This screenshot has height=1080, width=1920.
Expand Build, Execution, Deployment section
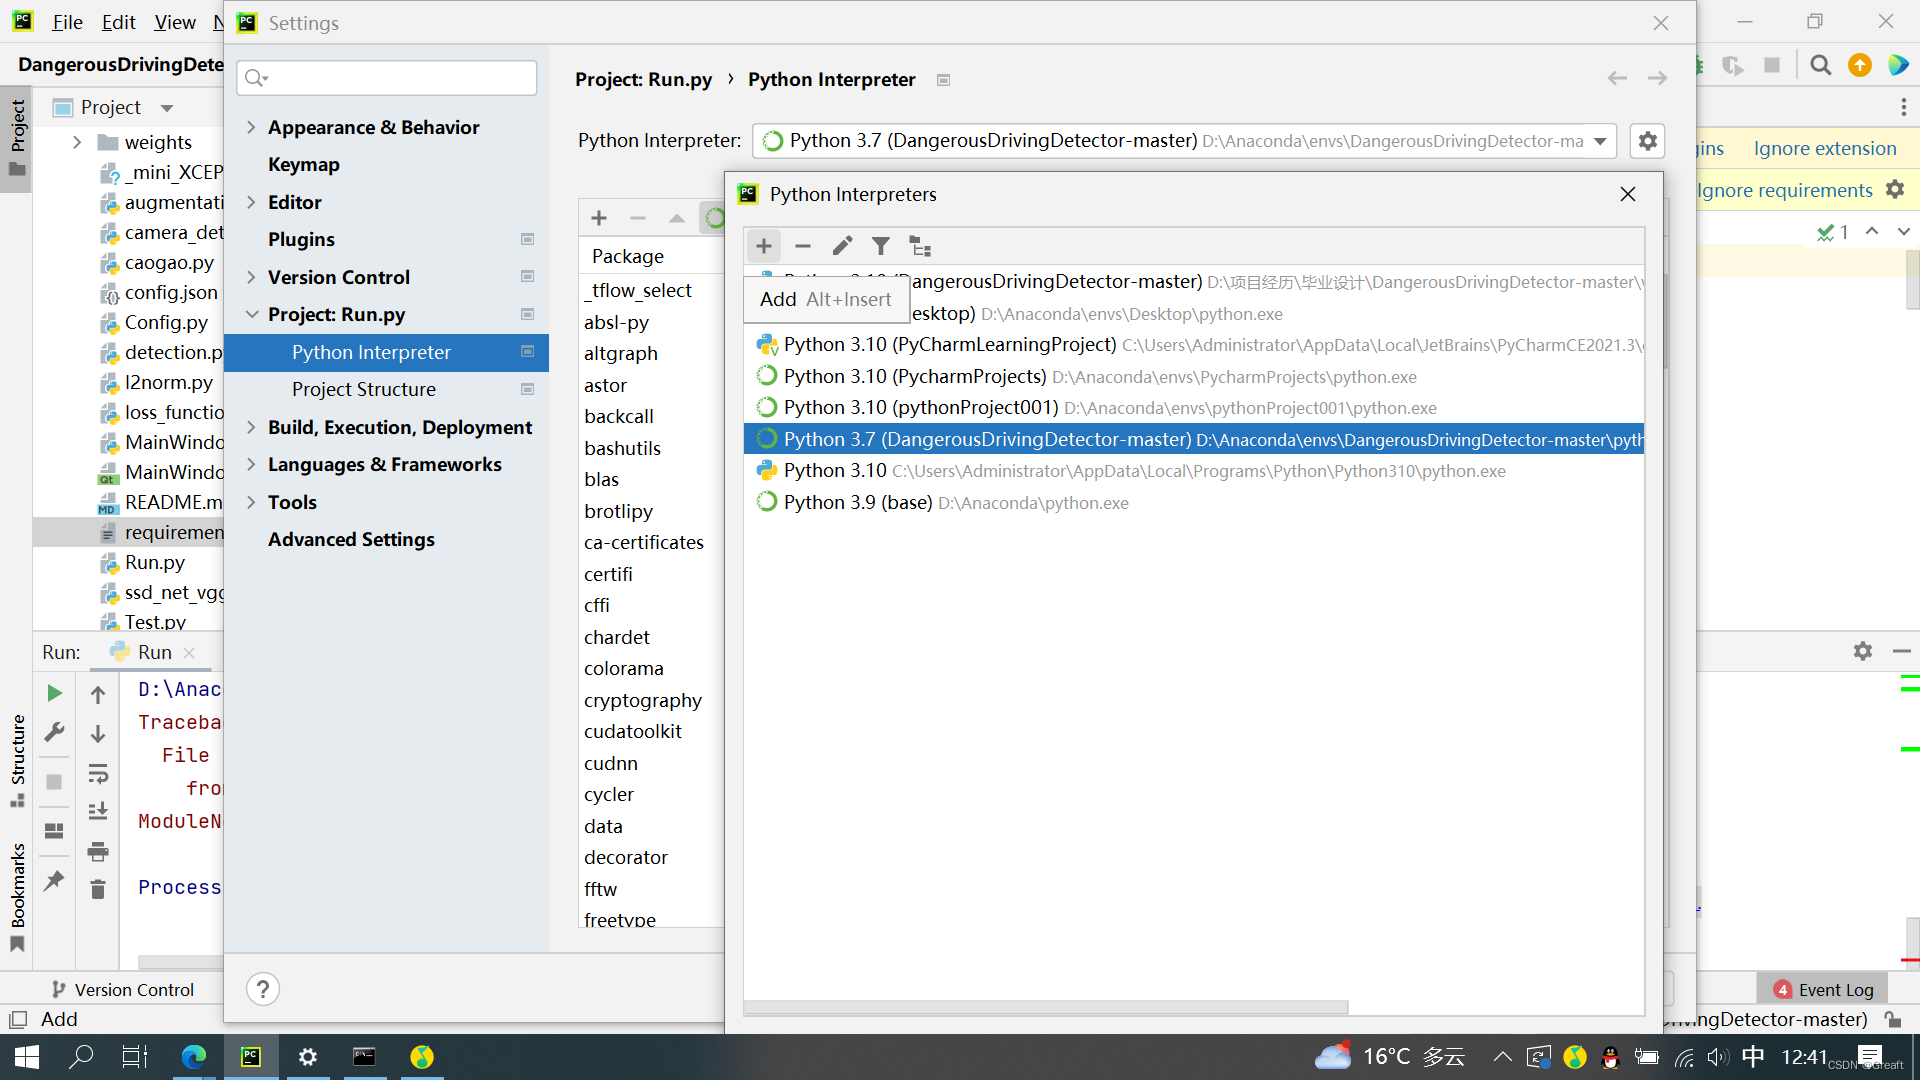(251, 427)
